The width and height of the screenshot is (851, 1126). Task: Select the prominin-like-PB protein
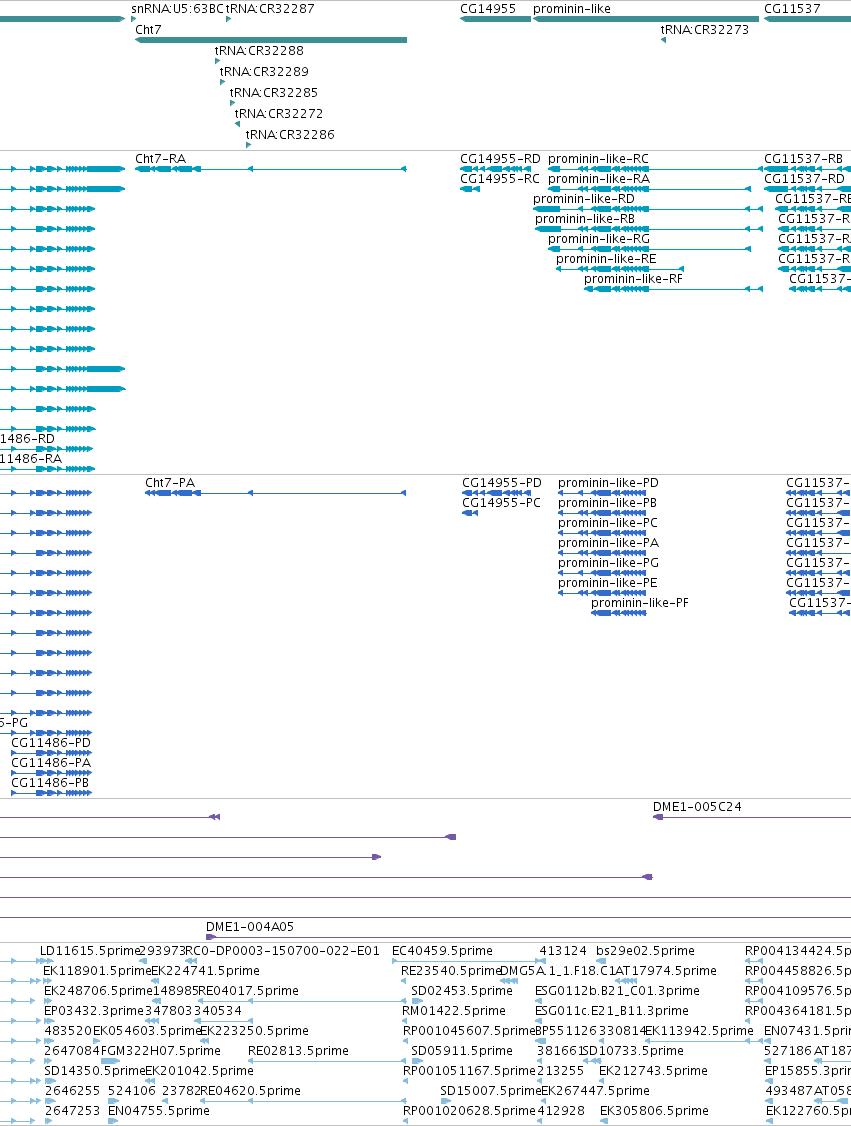608,503
